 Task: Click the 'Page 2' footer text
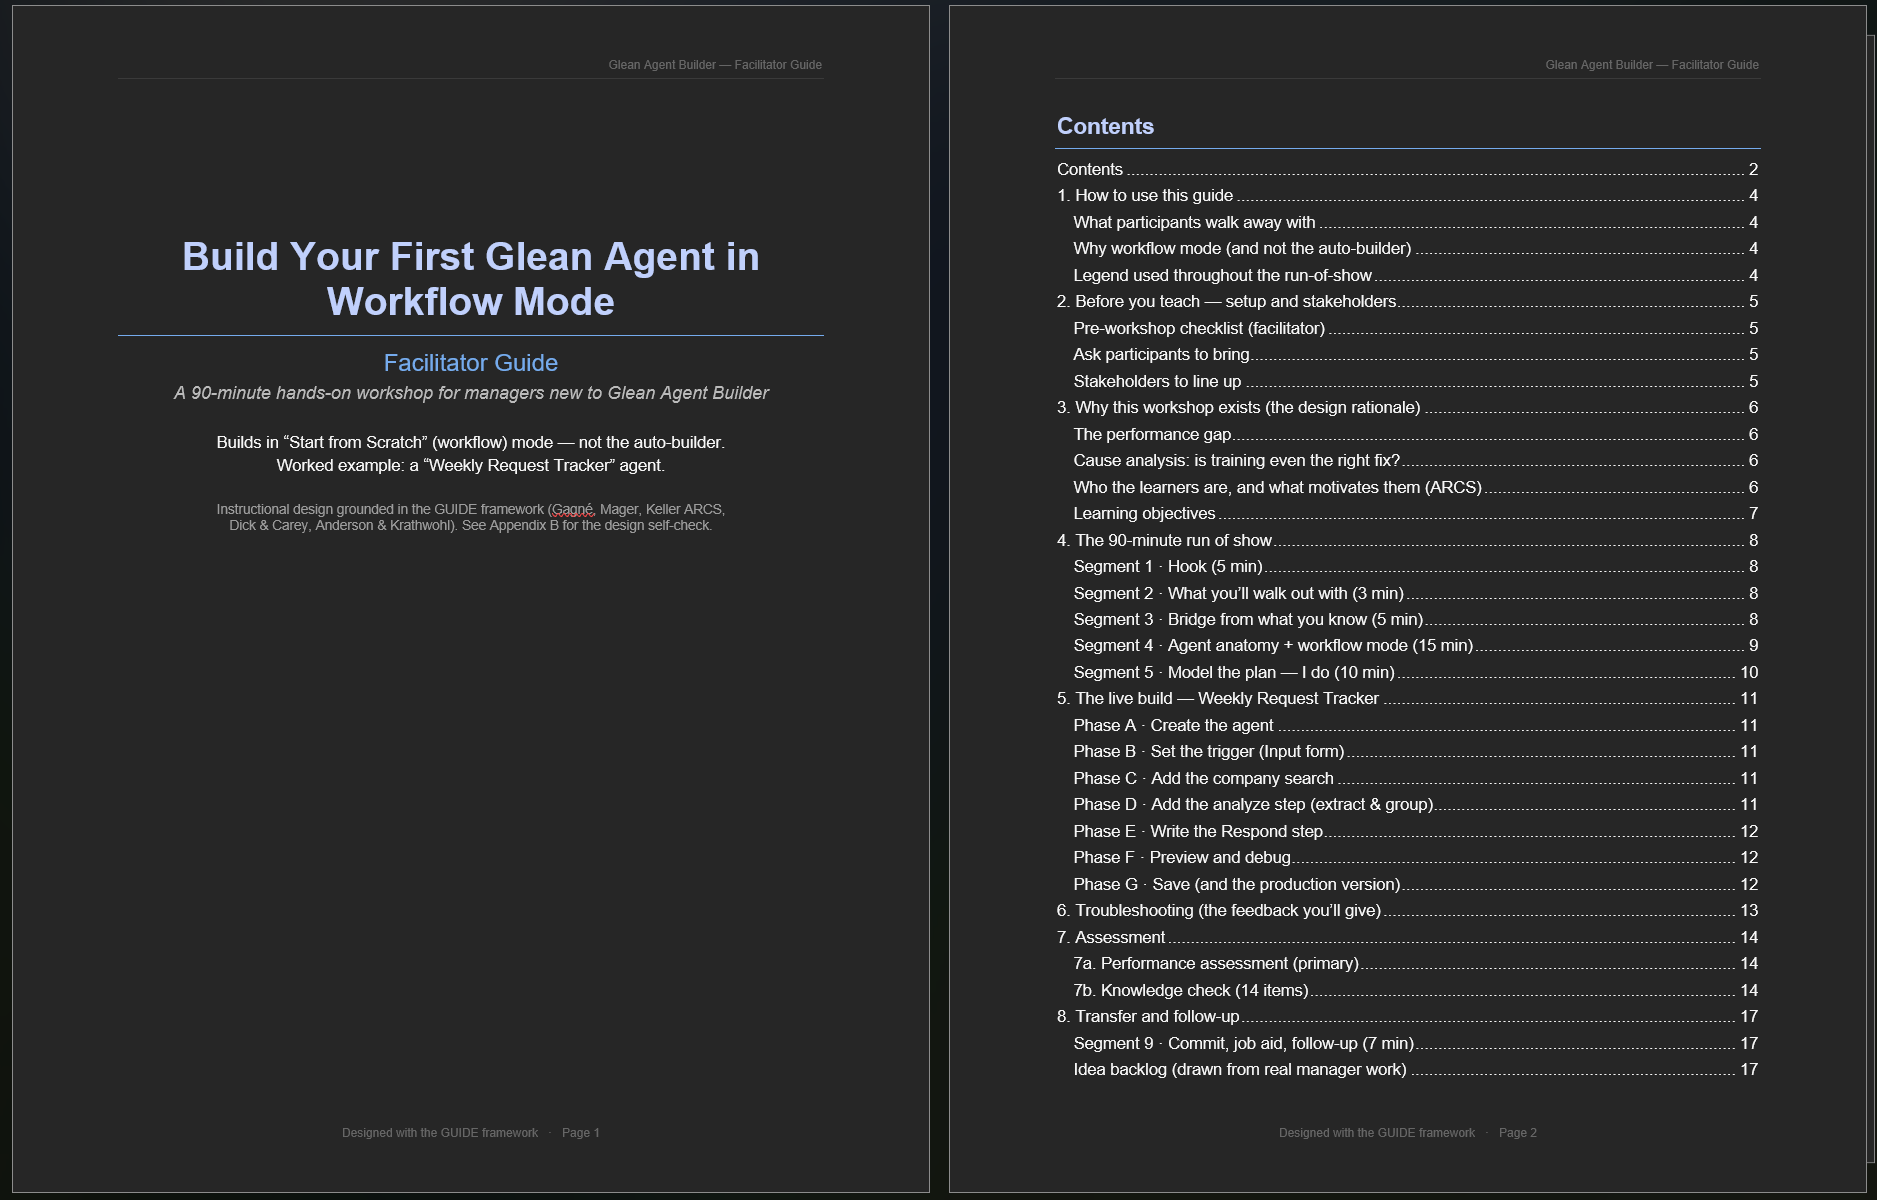(1518, 1133)
